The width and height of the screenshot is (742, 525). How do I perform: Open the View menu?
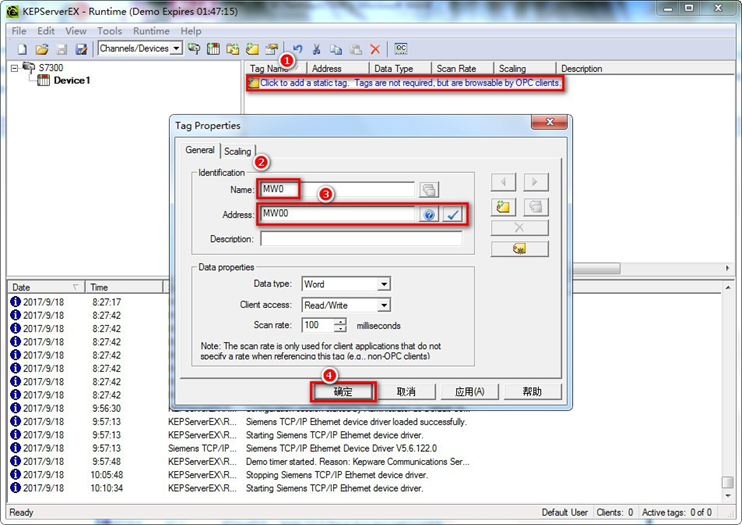coord(76,31)
